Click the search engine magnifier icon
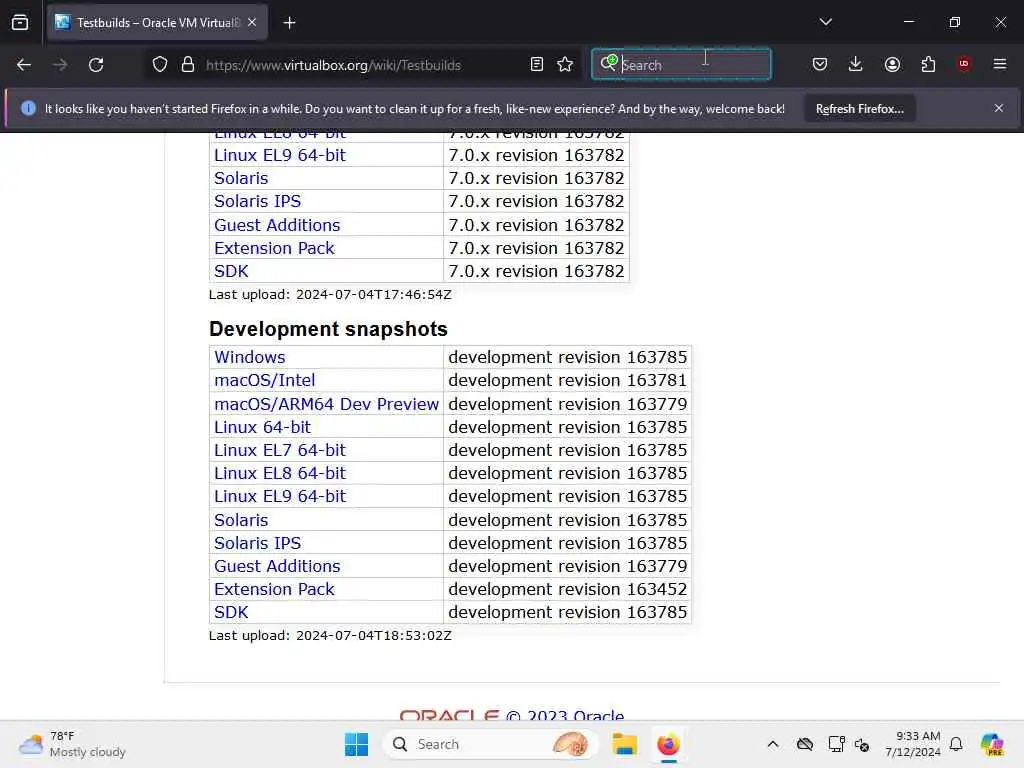This screenshot has width=1024, height=768. (x=609, y=63)
